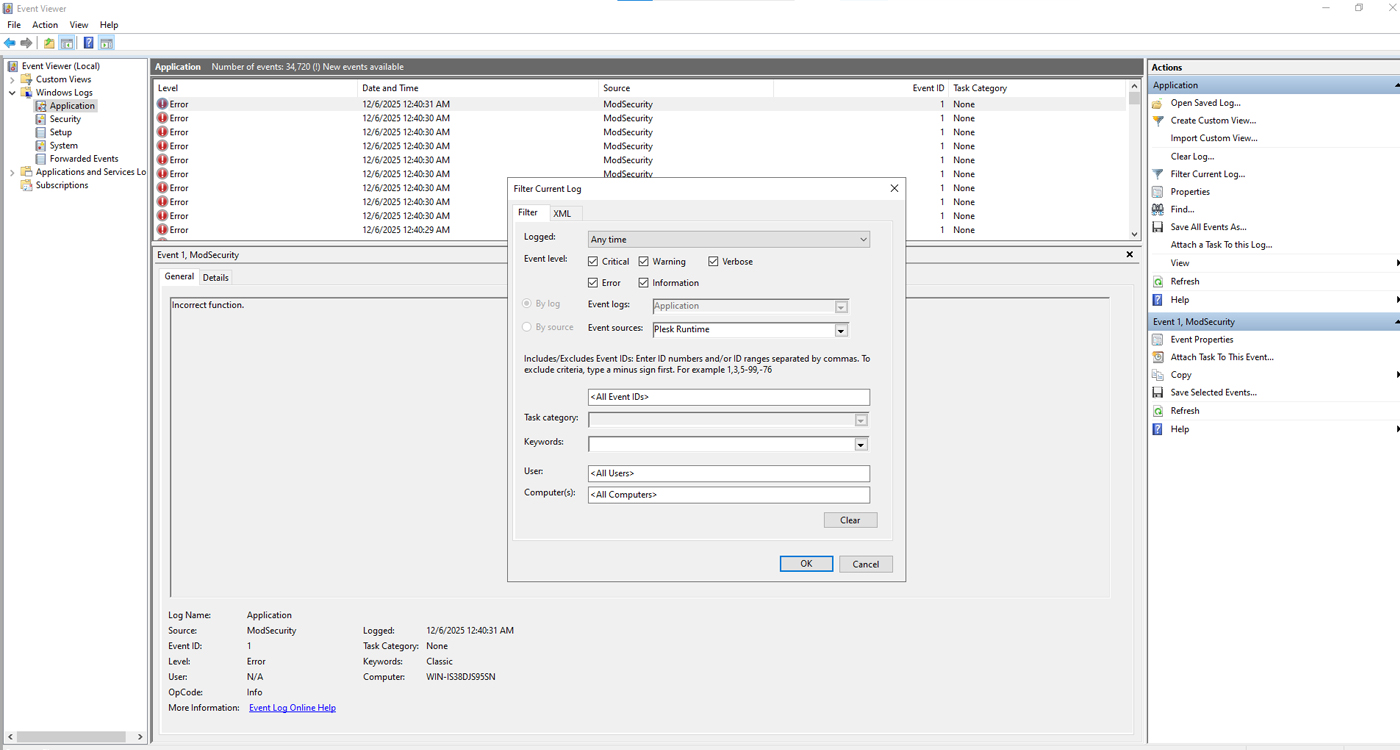
Task: Uncheck the Critical event level checkbox
Action: point(593,262)
